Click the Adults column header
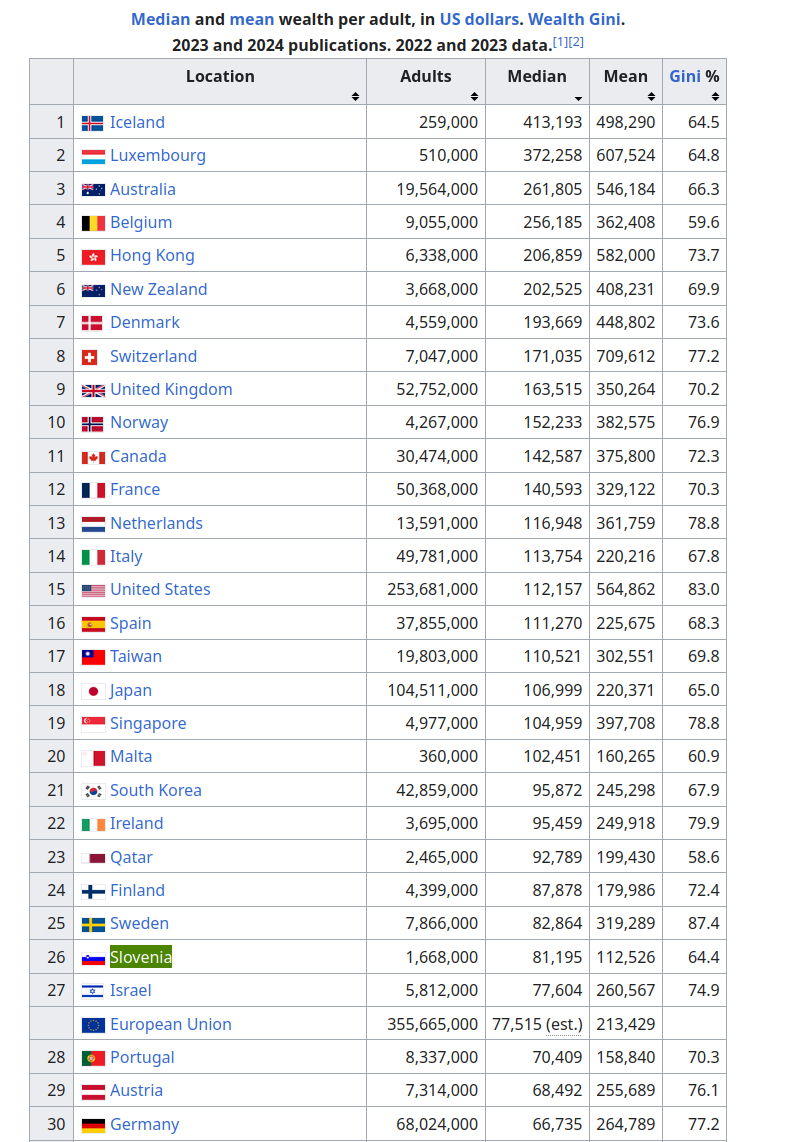This screenshot has width=803, height=1142. pos(426,82)
